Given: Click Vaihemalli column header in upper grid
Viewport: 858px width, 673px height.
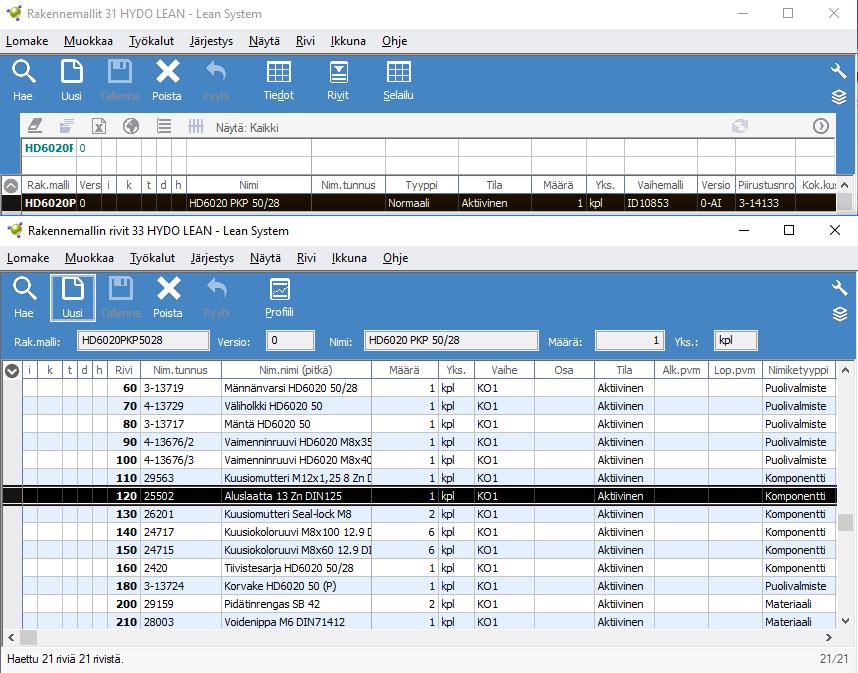Looking at the screenshot, I should 660,185.
